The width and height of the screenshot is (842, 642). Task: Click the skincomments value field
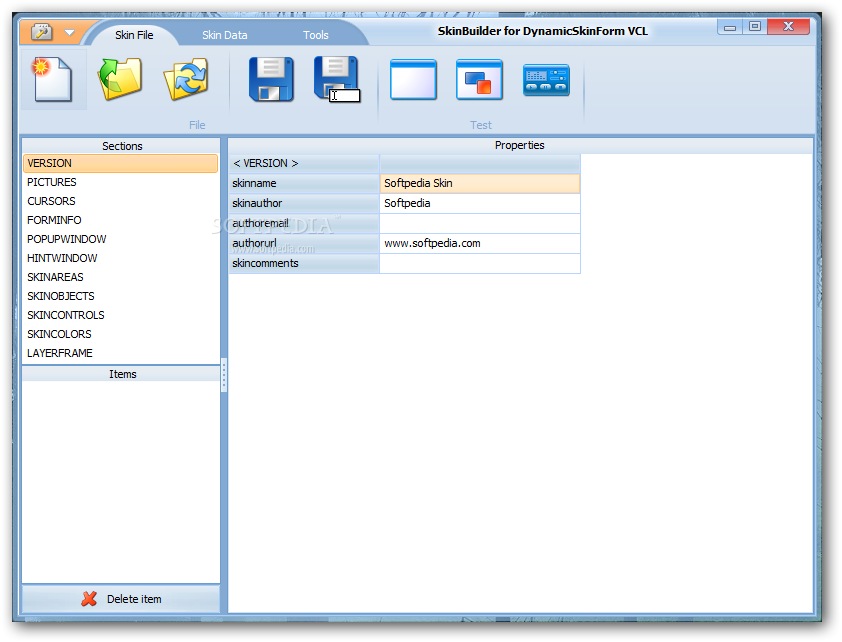480,263
